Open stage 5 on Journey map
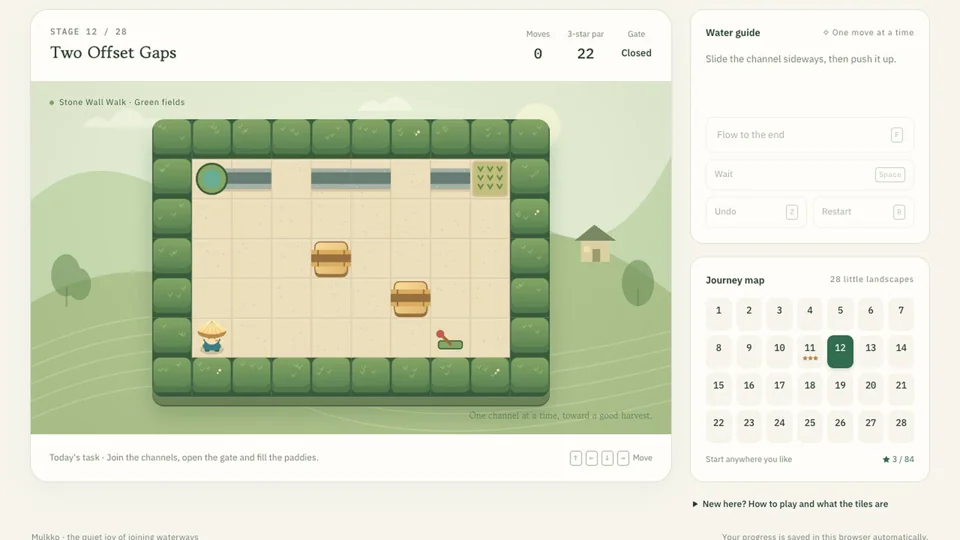The image size is (960, 540). click(x=840, y=313)
